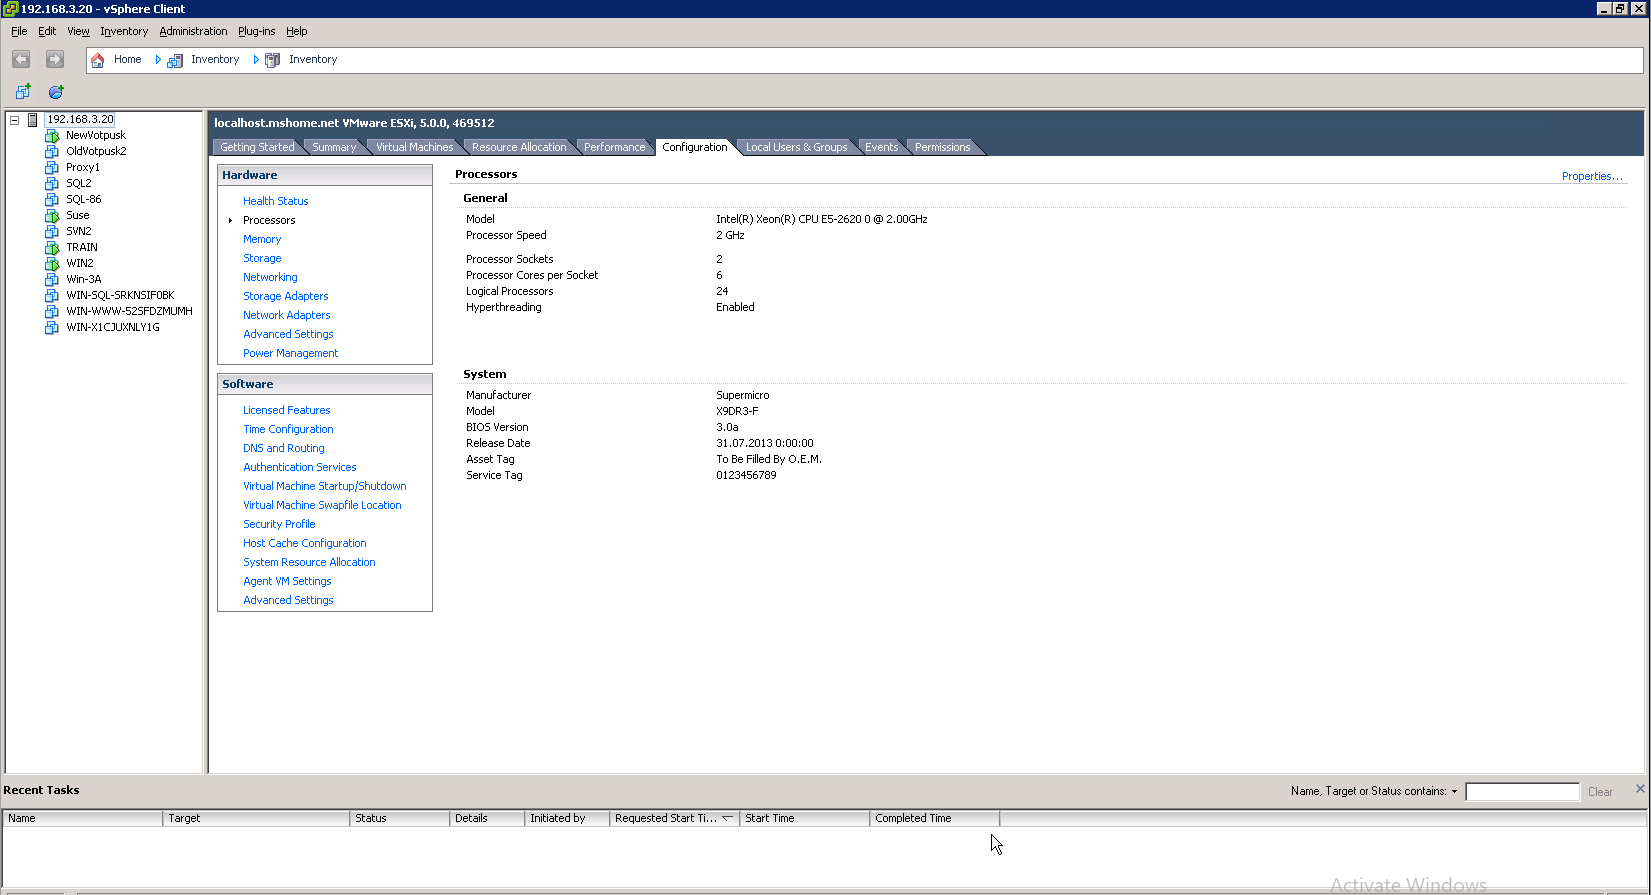Click the VM icon next to Win-3A
The width and height of the screenshot is (1651, 895).
click(x=52, y=280)
